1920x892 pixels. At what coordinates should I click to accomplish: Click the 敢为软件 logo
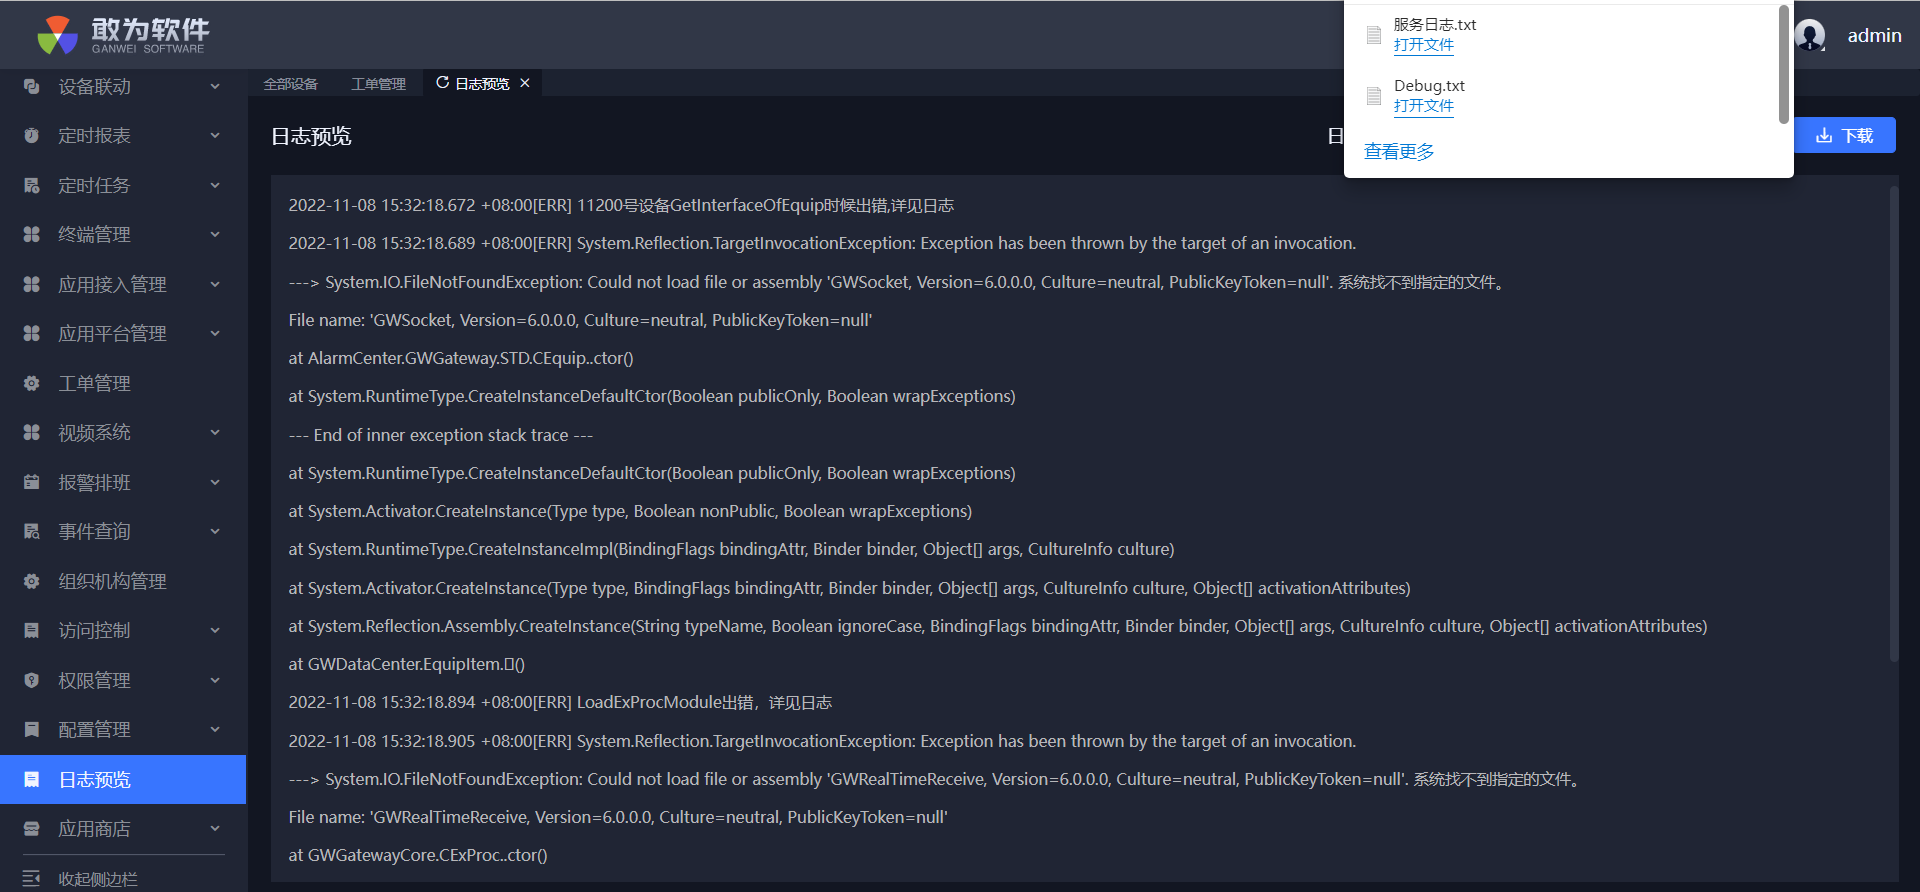(123, 35)
